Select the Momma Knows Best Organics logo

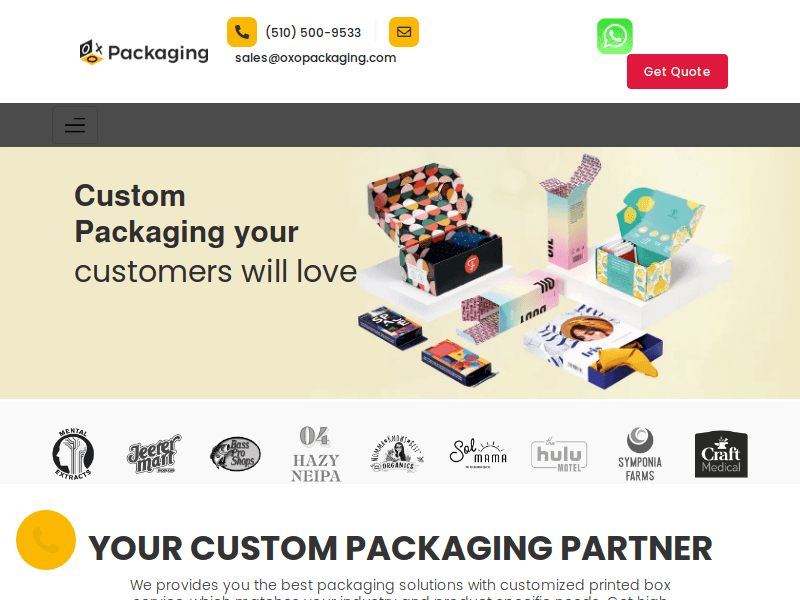point(397,454)
